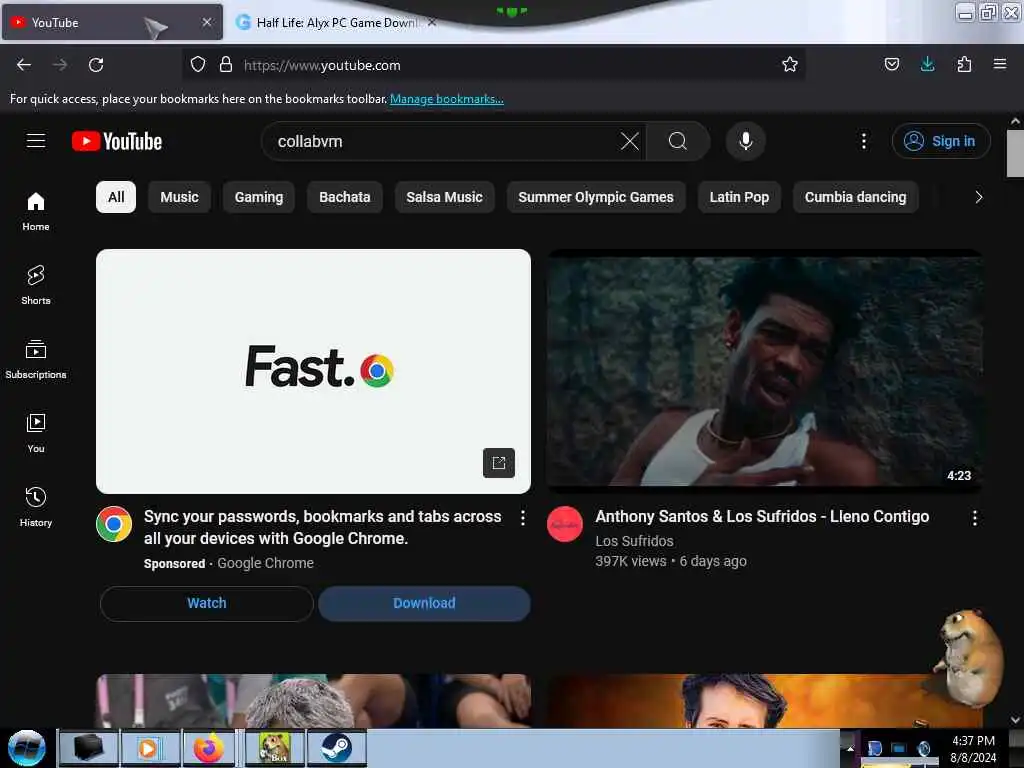Open the Firefox downloads panel
This screenshot has height=768, width=1024.
click(927, 65)
